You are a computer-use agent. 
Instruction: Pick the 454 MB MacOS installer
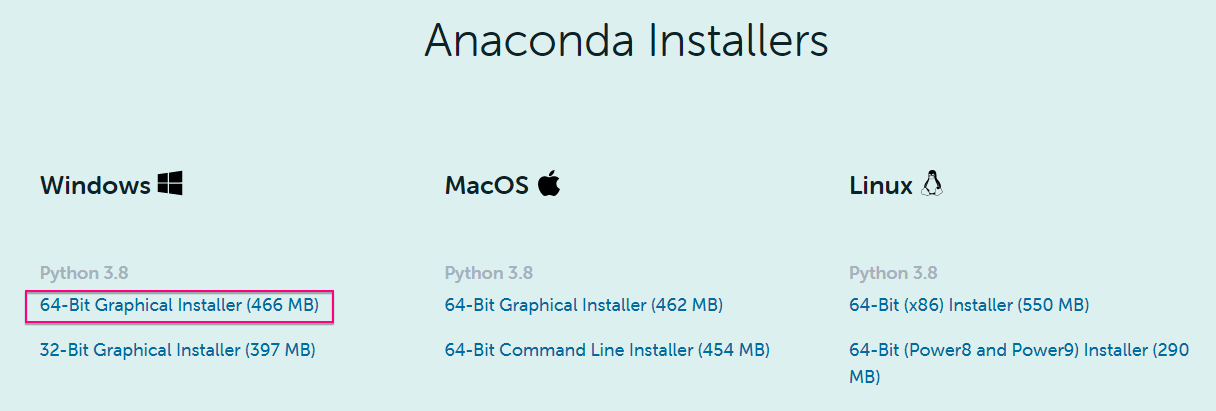pos(607,350)
